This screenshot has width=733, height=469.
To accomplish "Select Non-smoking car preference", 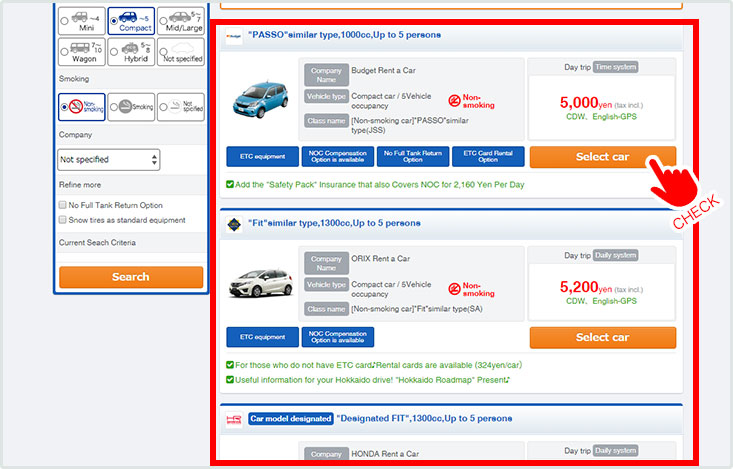I will pyautogui.click(x=80, y=106).
